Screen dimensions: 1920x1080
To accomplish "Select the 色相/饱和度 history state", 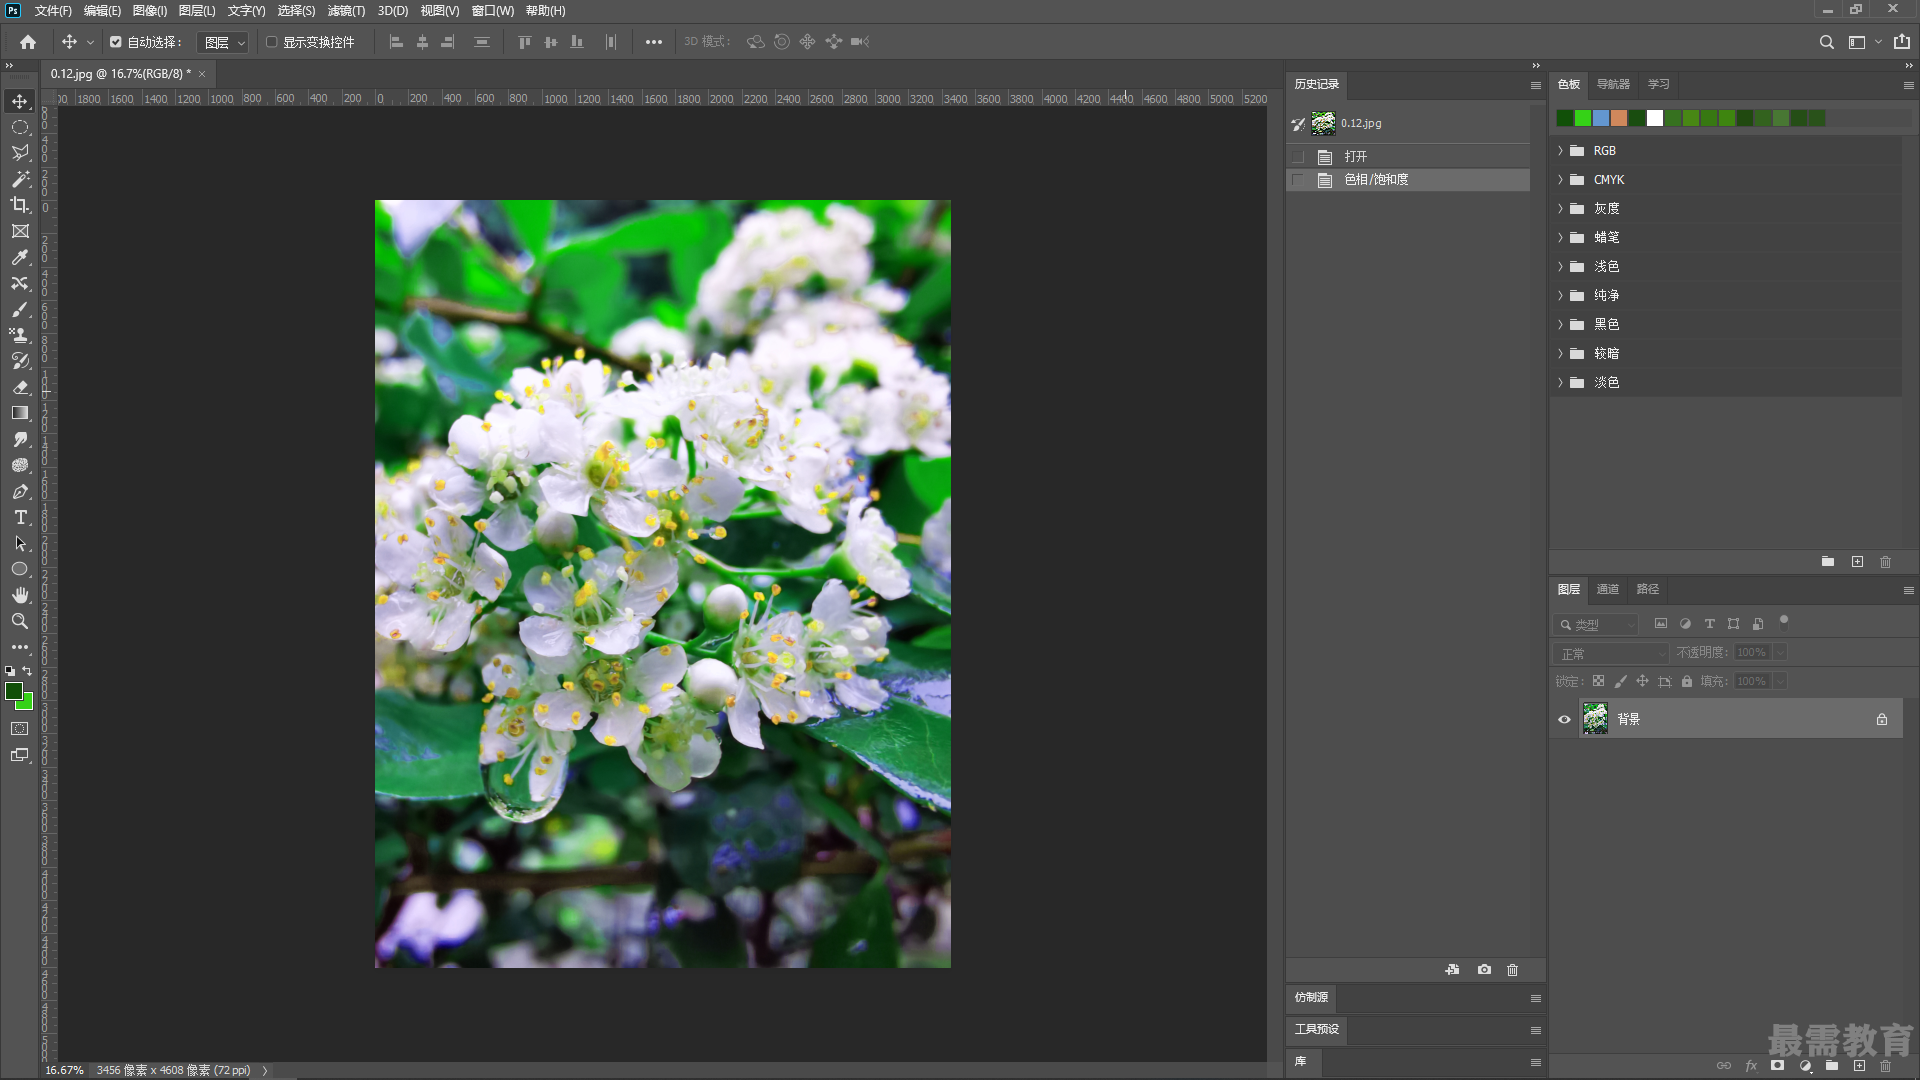I will point(1408,180).
